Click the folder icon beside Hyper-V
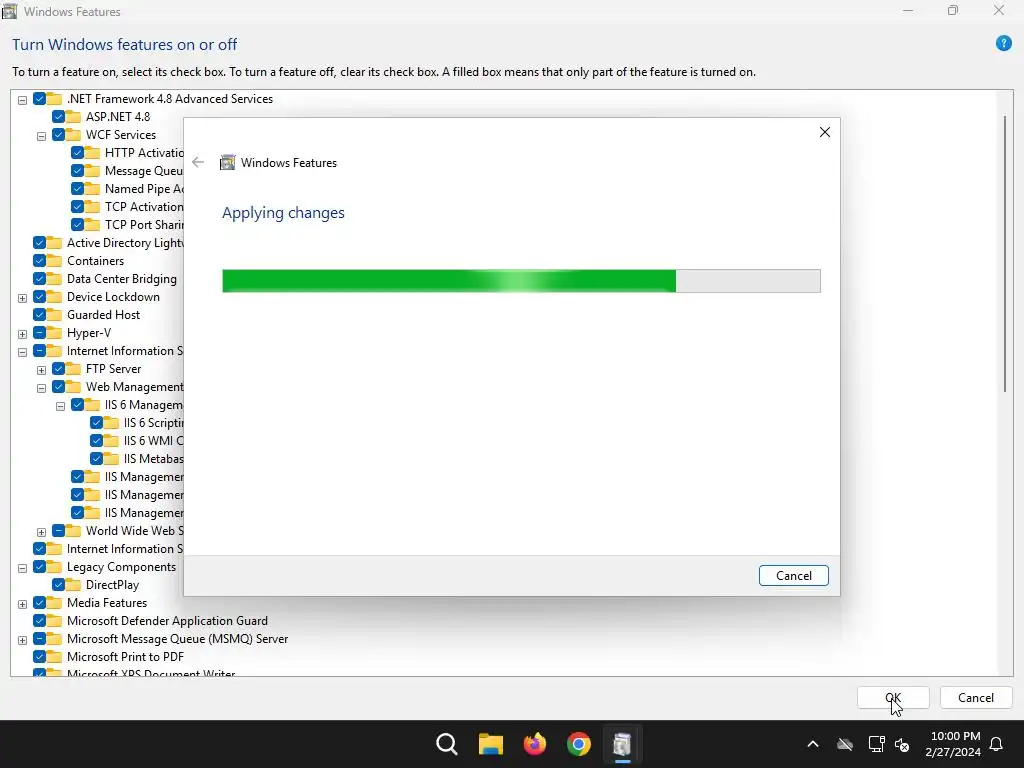The image size is (1024, 768). click(54, 332)
